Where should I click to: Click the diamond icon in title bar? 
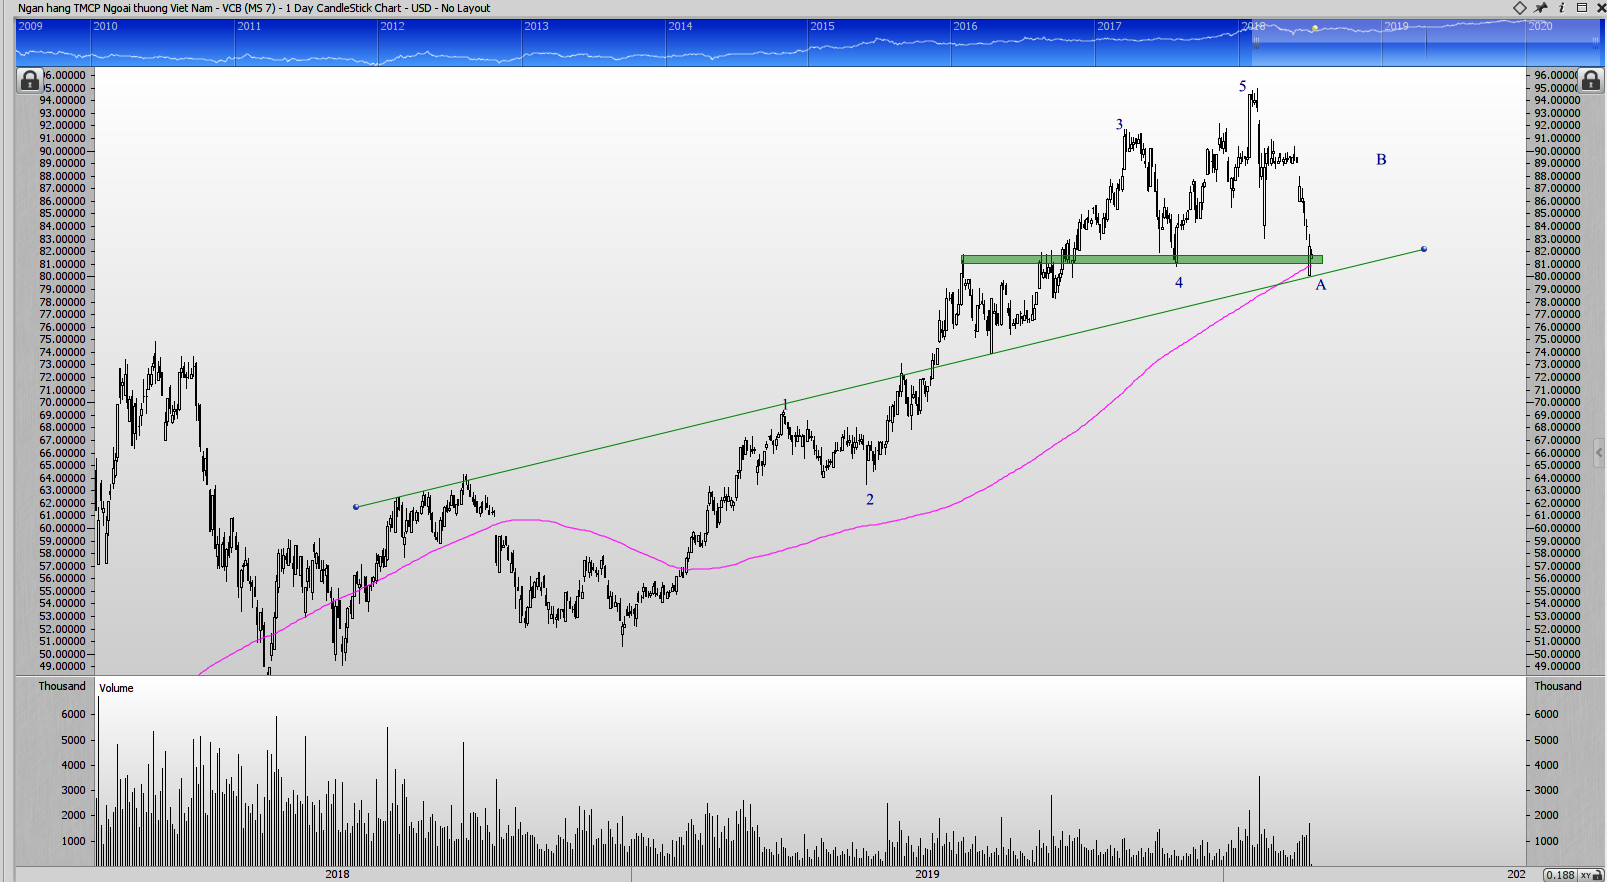[1520, 8]
